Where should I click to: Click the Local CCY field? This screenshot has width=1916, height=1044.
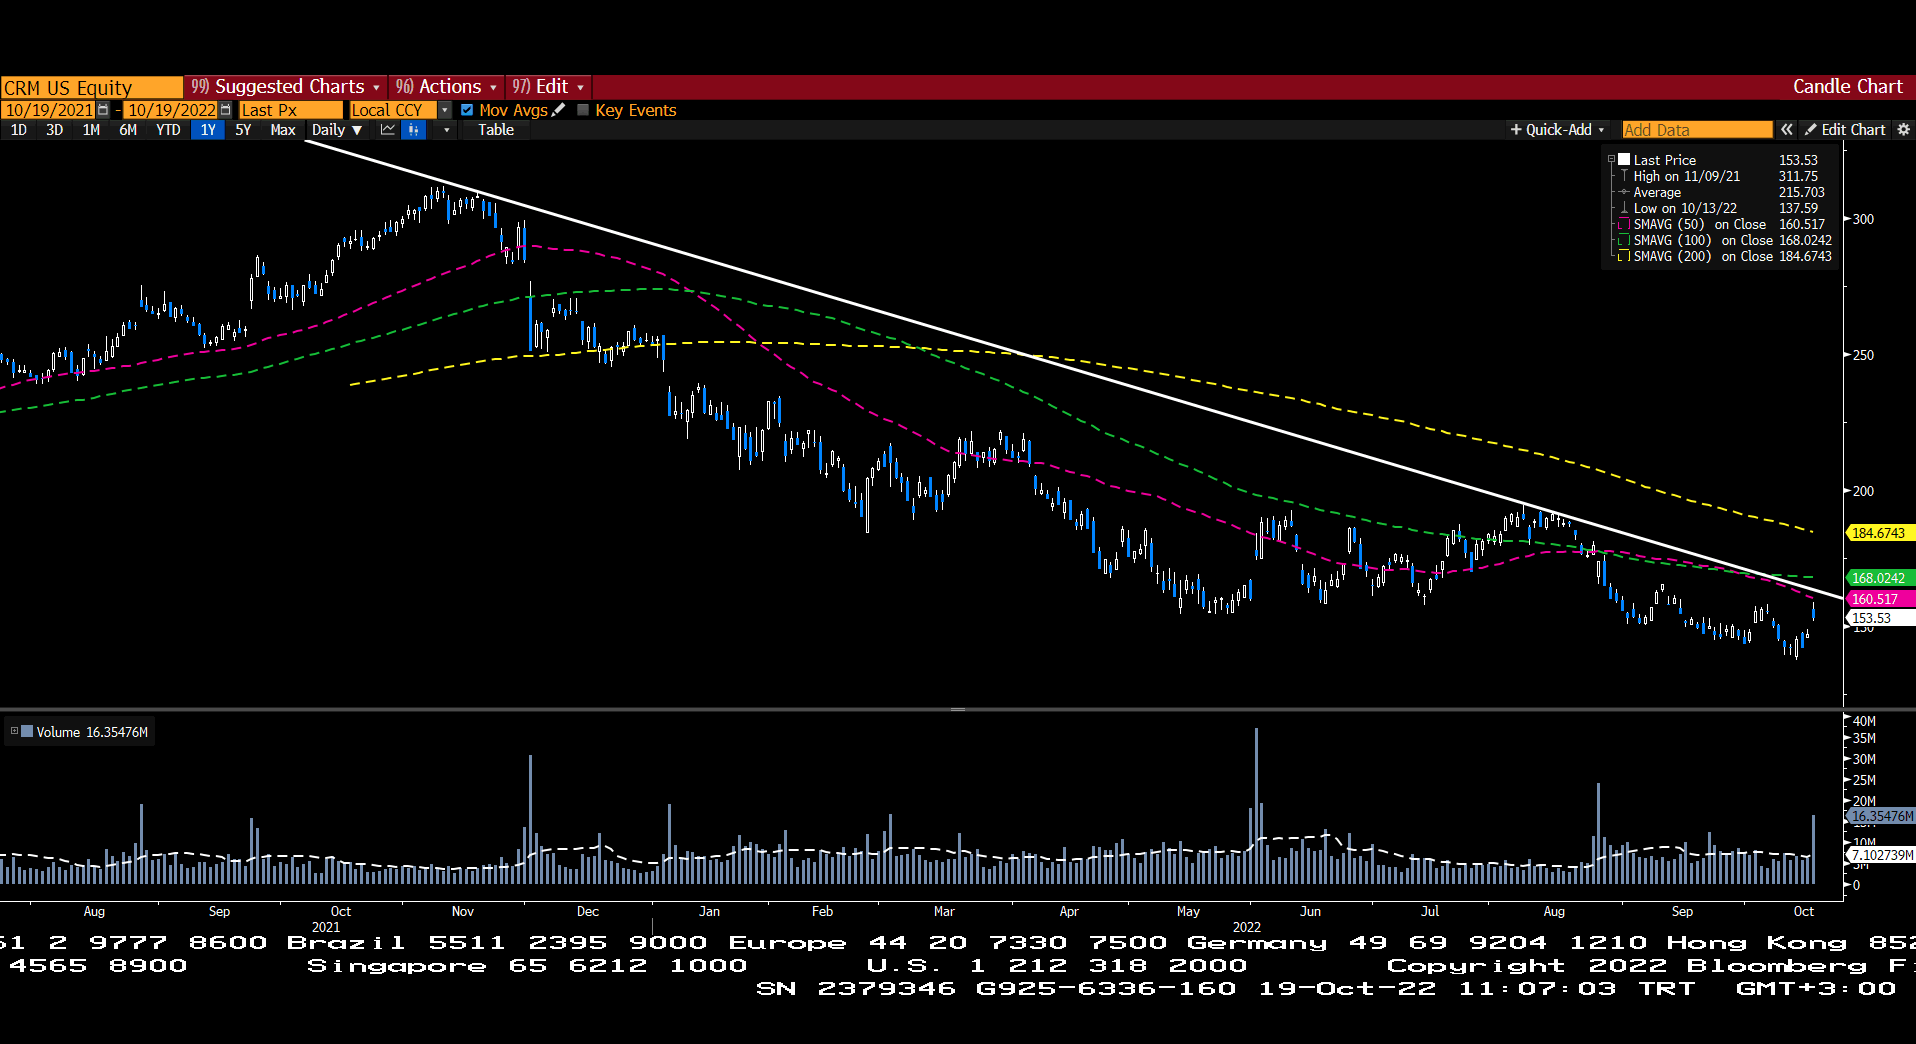[x=394, y=110]
